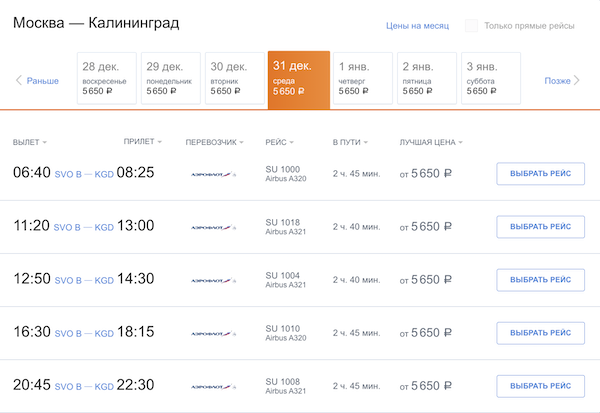Sort flights by Прилет column
The width and height of the screenshot is (600, 413).
(142, 142)
